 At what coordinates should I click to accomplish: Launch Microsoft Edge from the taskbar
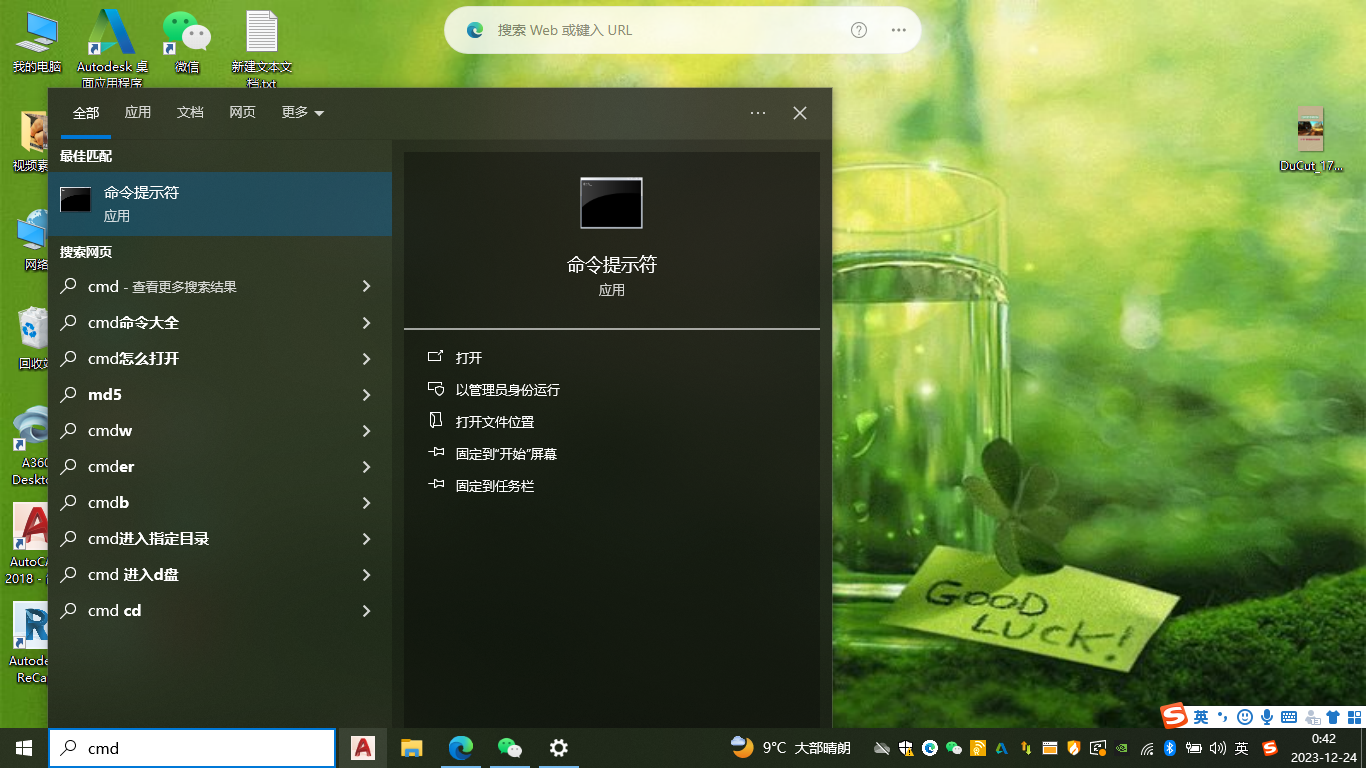460,747
